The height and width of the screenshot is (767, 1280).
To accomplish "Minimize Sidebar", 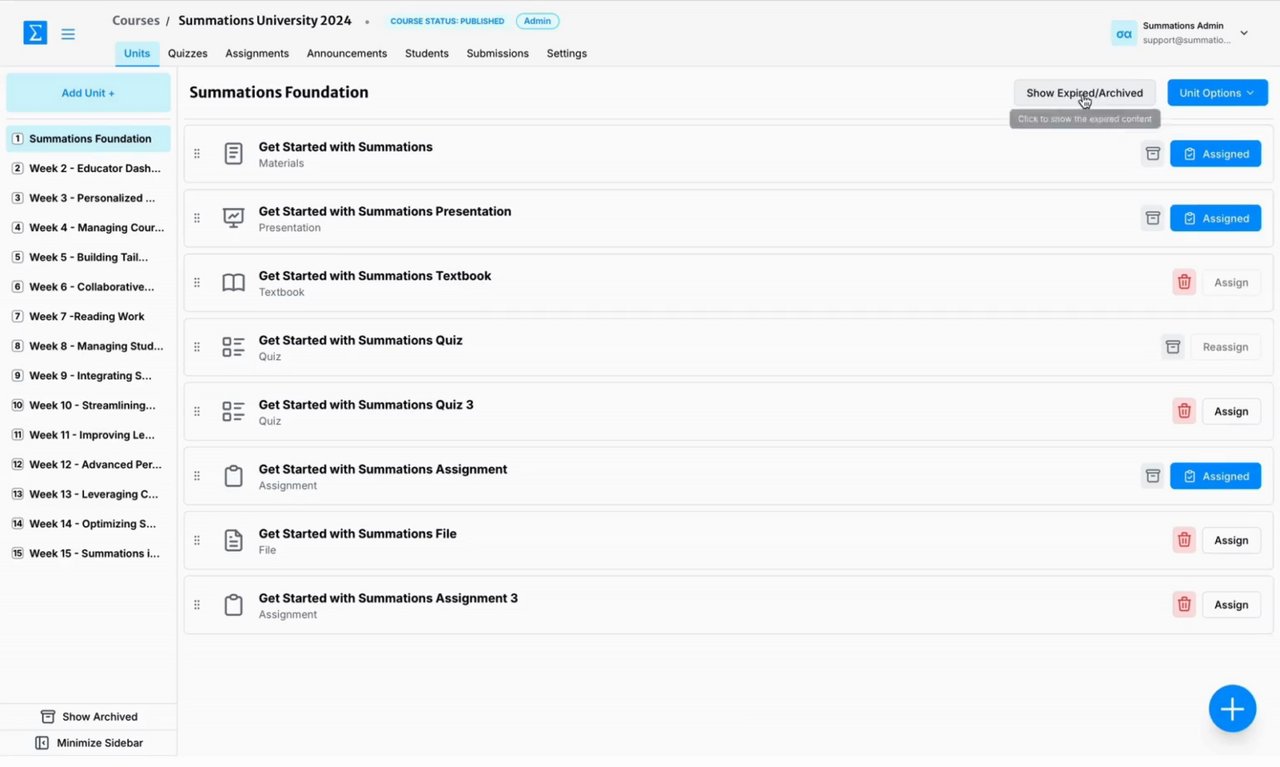I will coord(89,743).
